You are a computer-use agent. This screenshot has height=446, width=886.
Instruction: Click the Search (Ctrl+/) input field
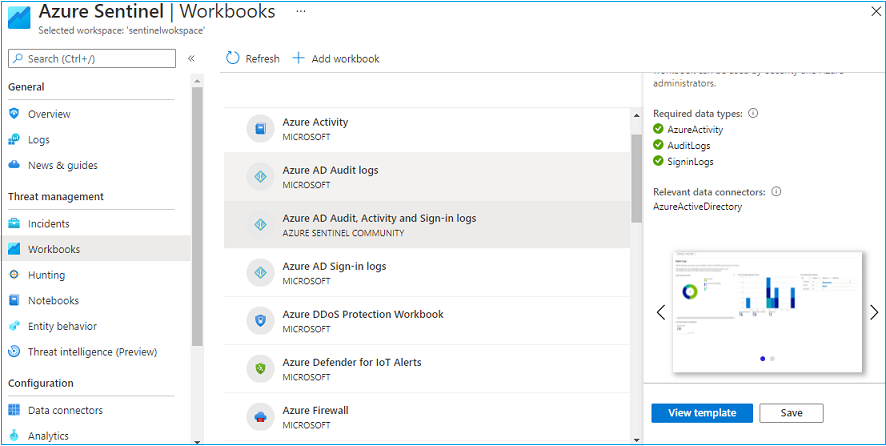coord(92,58)
